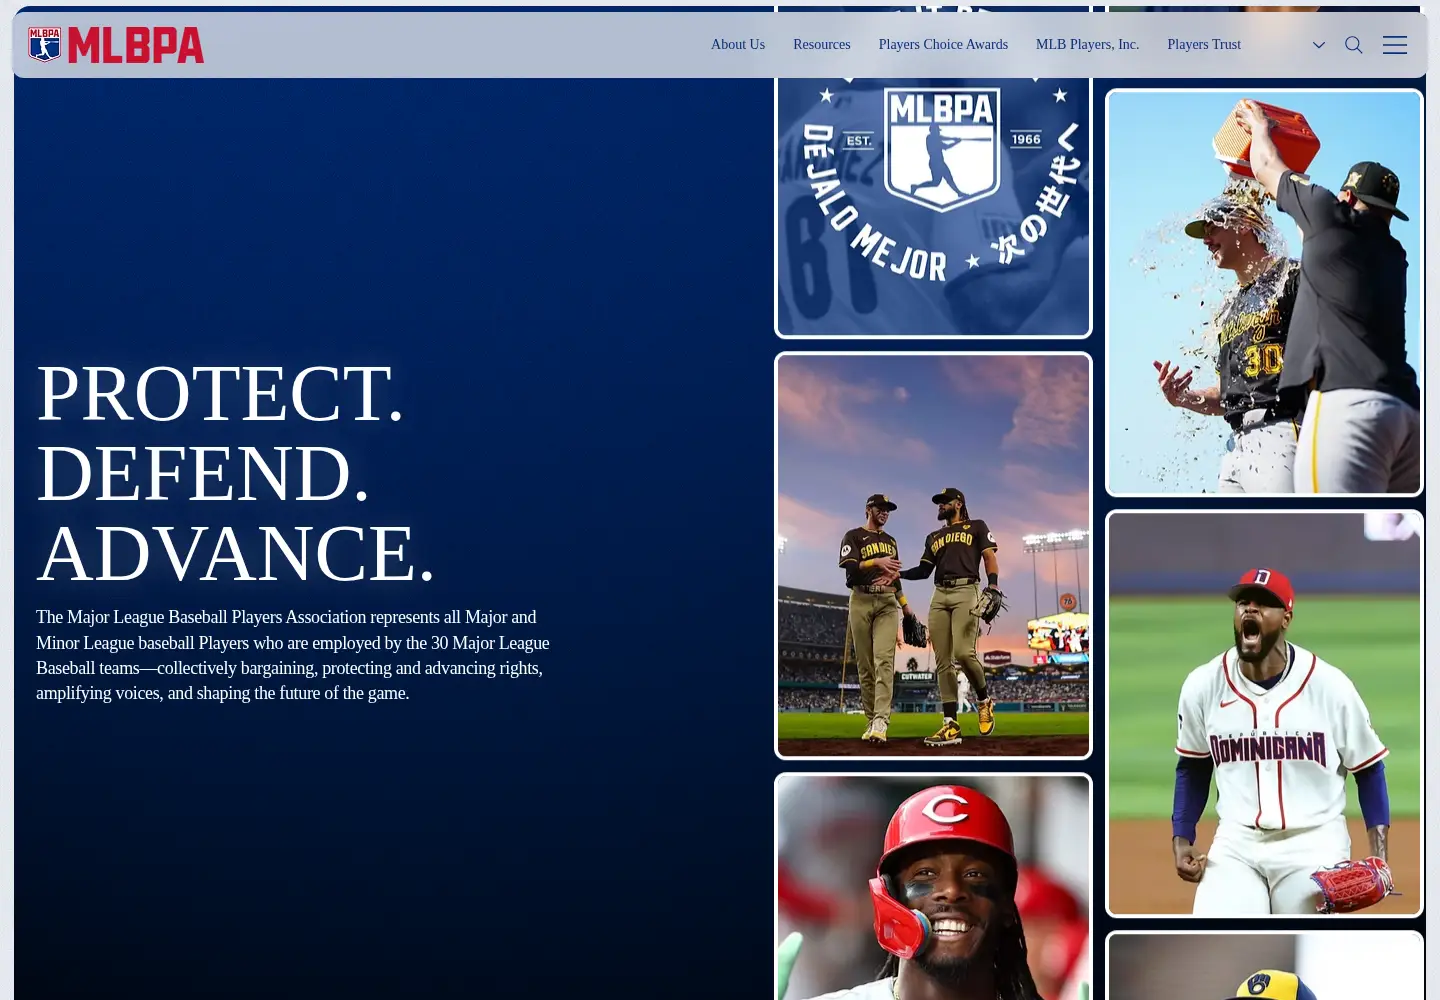Expand the chevron dropdown beside Players Trust

click(1319, 45)
